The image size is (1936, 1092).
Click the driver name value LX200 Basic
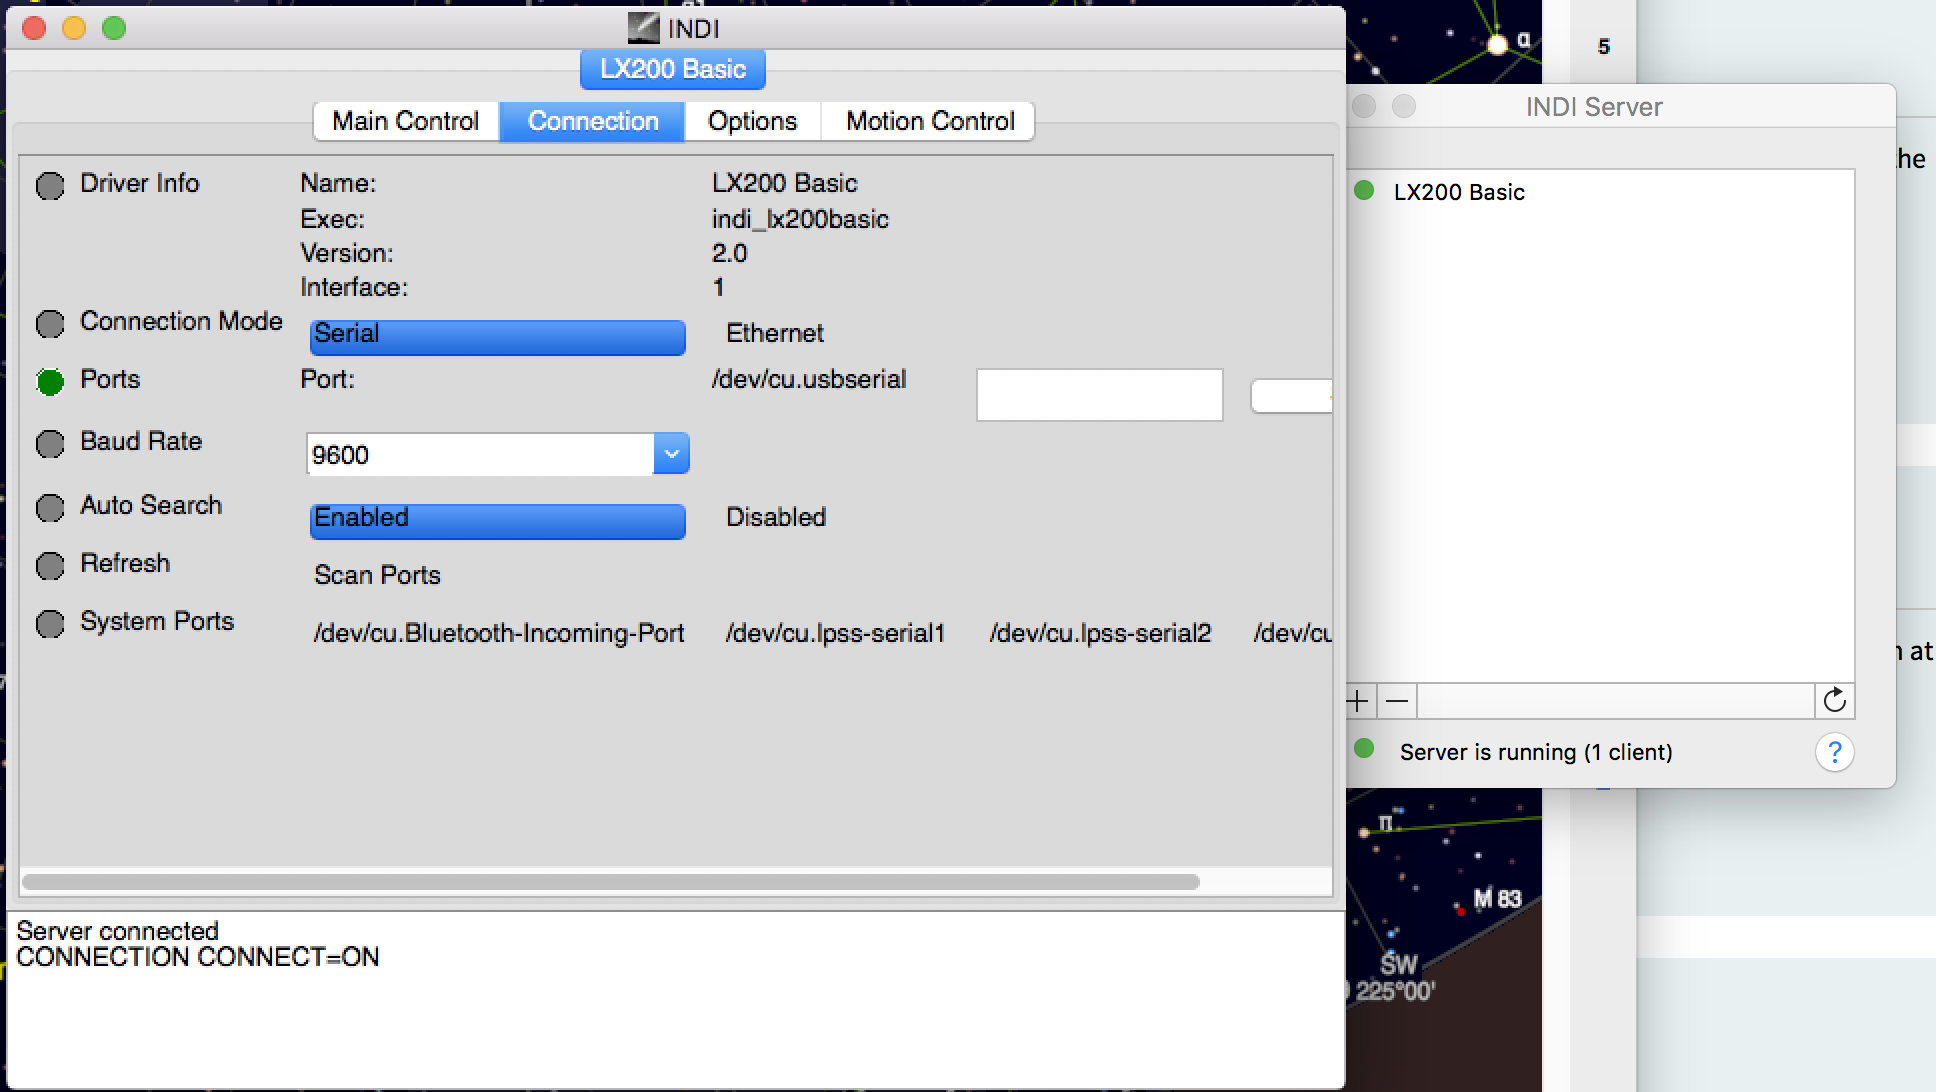785,183
